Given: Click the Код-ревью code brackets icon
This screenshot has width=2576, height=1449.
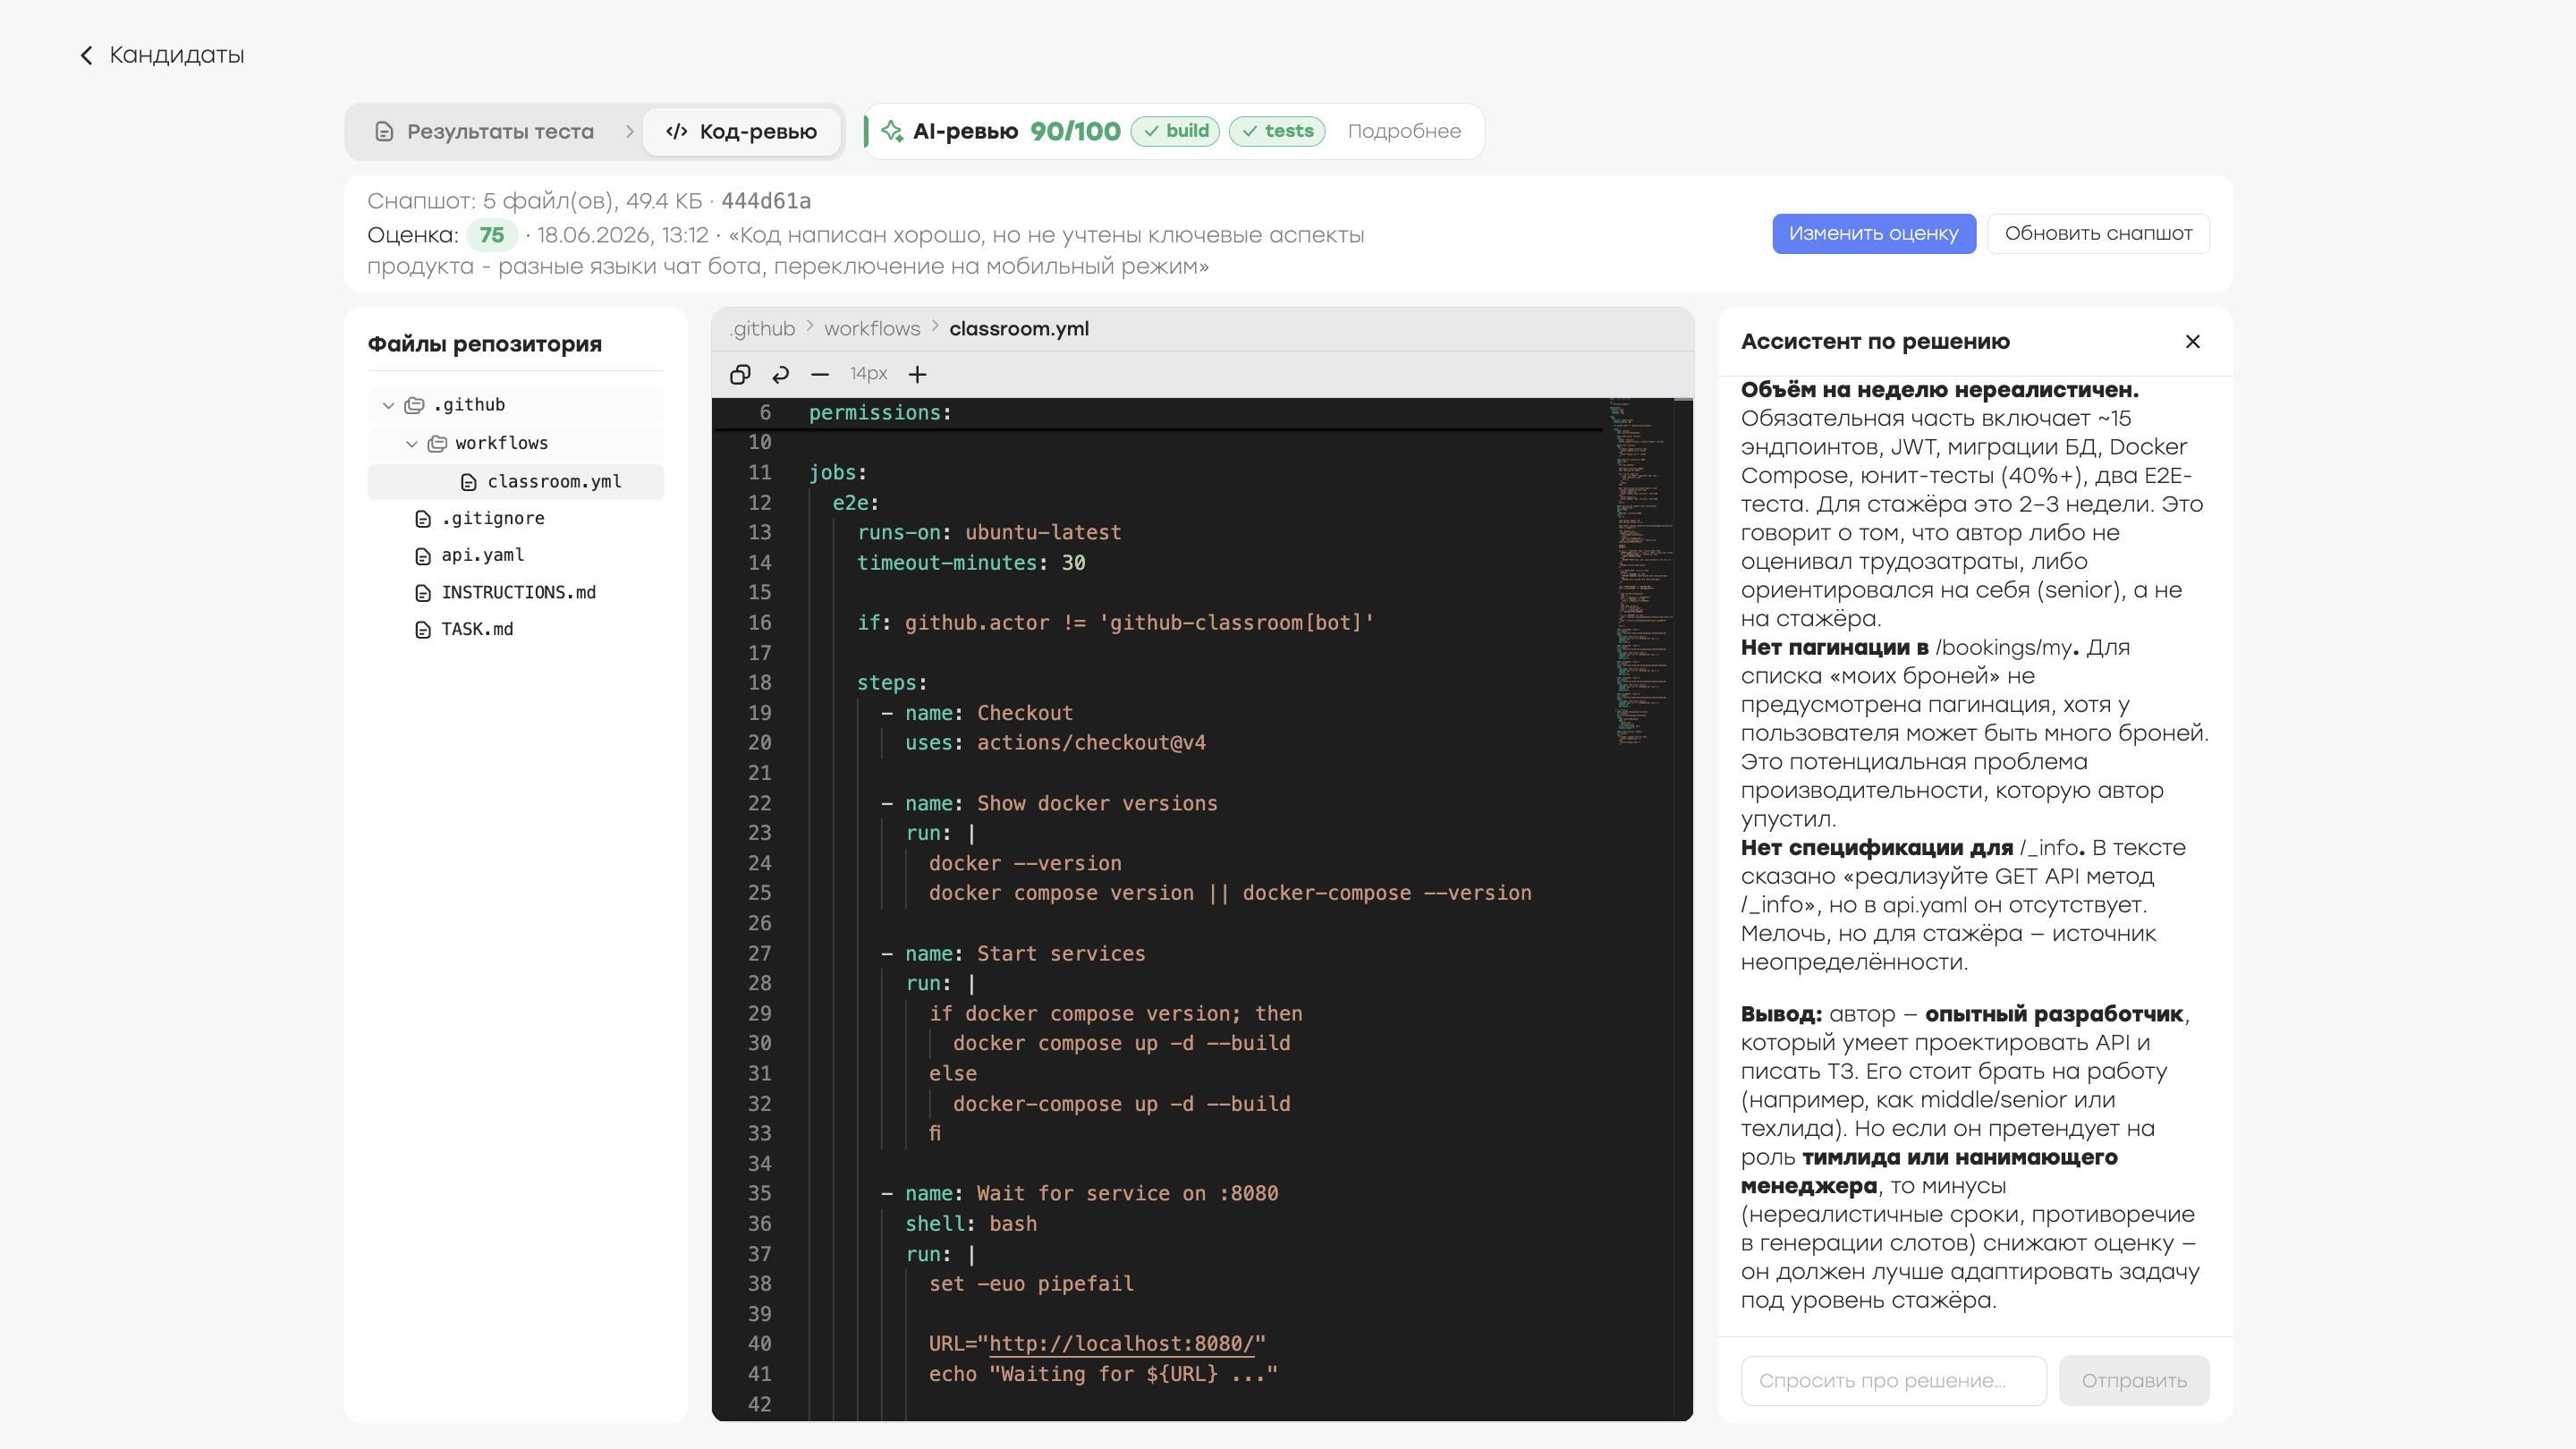Looking at the screenshot, I should tap(676, 131).
